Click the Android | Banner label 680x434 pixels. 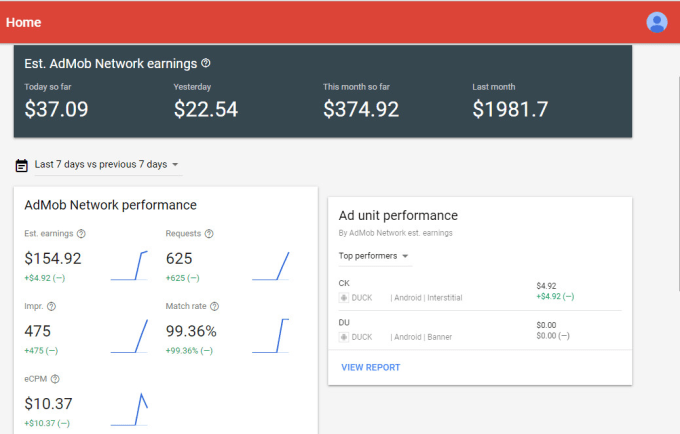coord(423,337)
